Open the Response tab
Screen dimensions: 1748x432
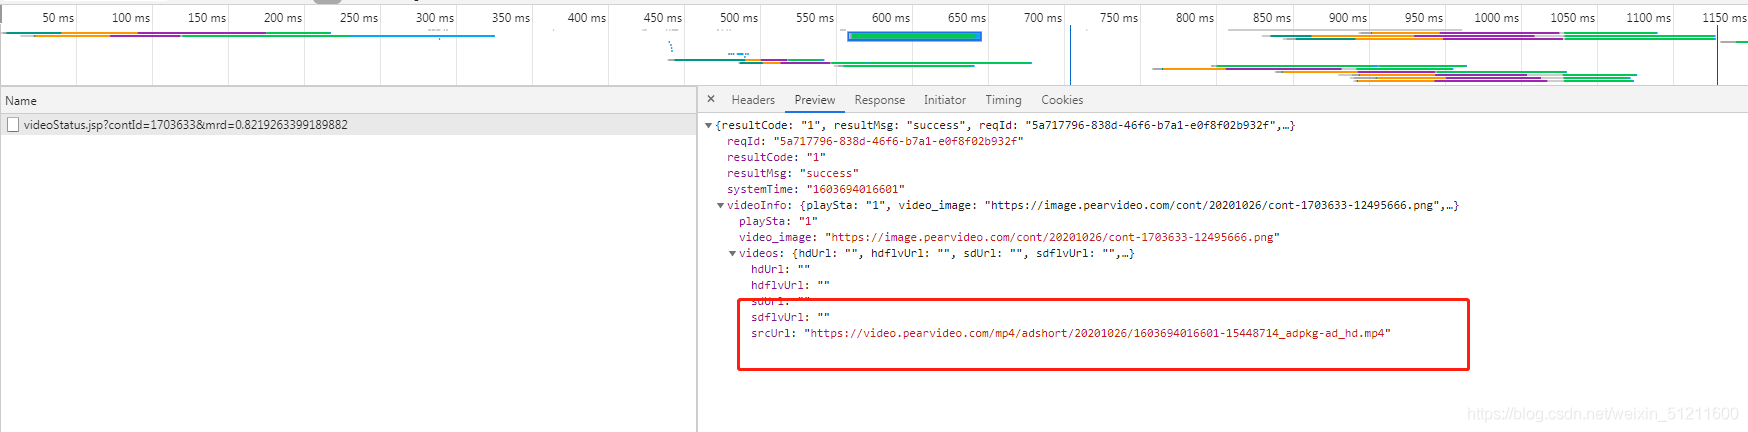pos(879,100)
